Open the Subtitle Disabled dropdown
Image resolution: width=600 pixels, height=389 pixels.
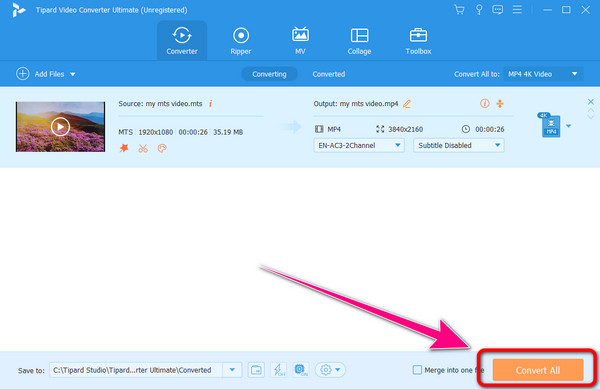coord(458,145)
